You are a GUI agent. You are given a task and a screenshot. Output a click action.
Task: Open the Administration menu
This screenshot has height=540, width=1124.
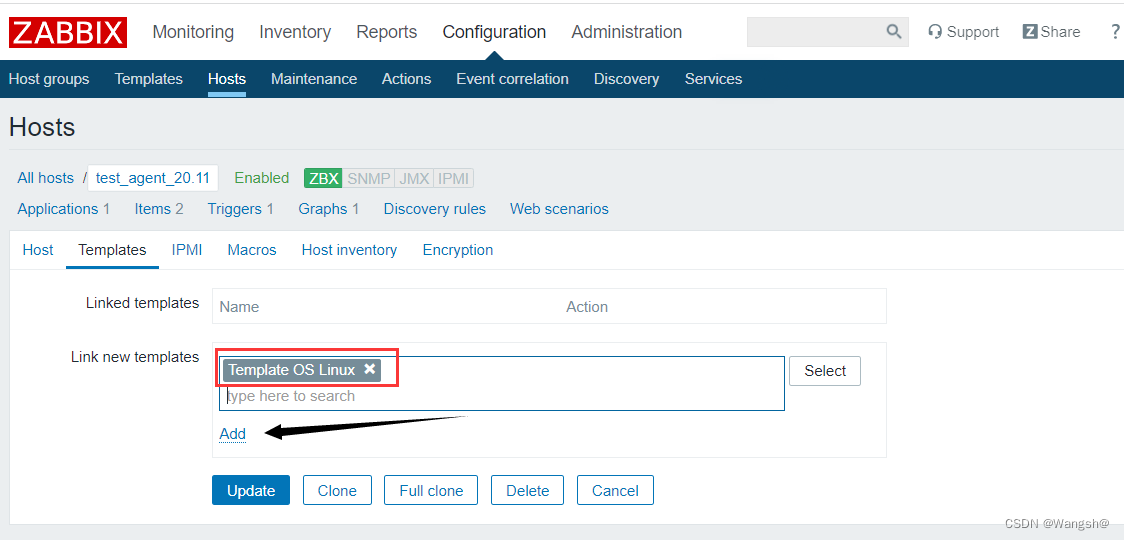click(x=627, y=32)
